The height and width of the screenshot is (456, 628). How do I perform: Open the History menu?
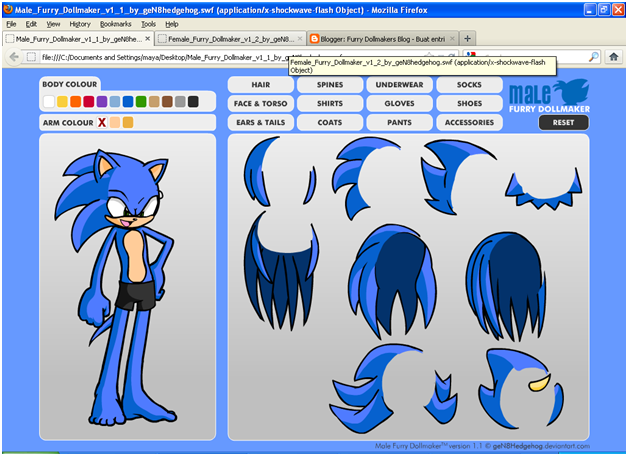pyautogui.click(x=80, y=24)
